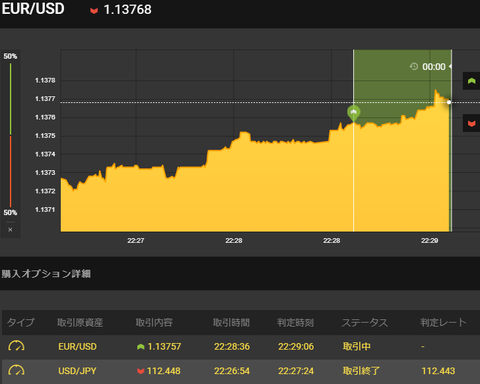Click the bottom 50% sentiment label

pos(10,213)
